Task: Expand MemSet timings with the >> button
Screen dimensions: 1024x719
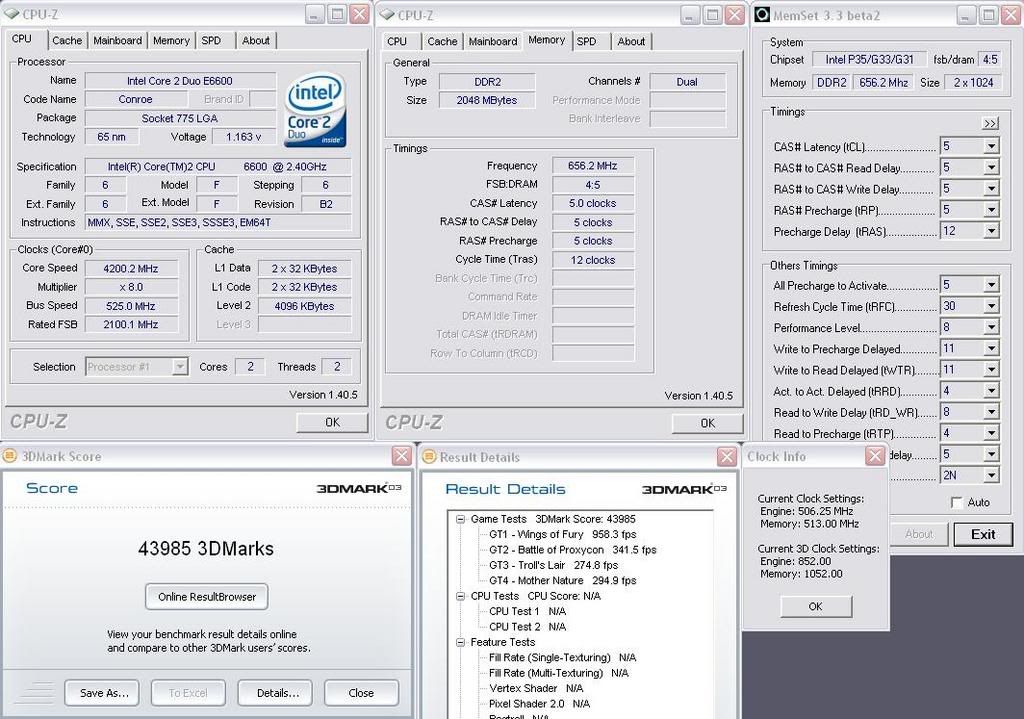Action: coord(990,123)
